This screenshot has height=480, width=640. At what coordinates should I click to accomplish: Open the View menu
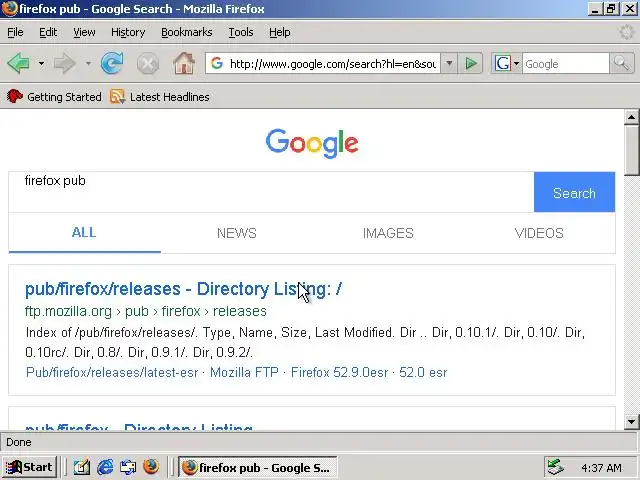click(x=84, y=32)
